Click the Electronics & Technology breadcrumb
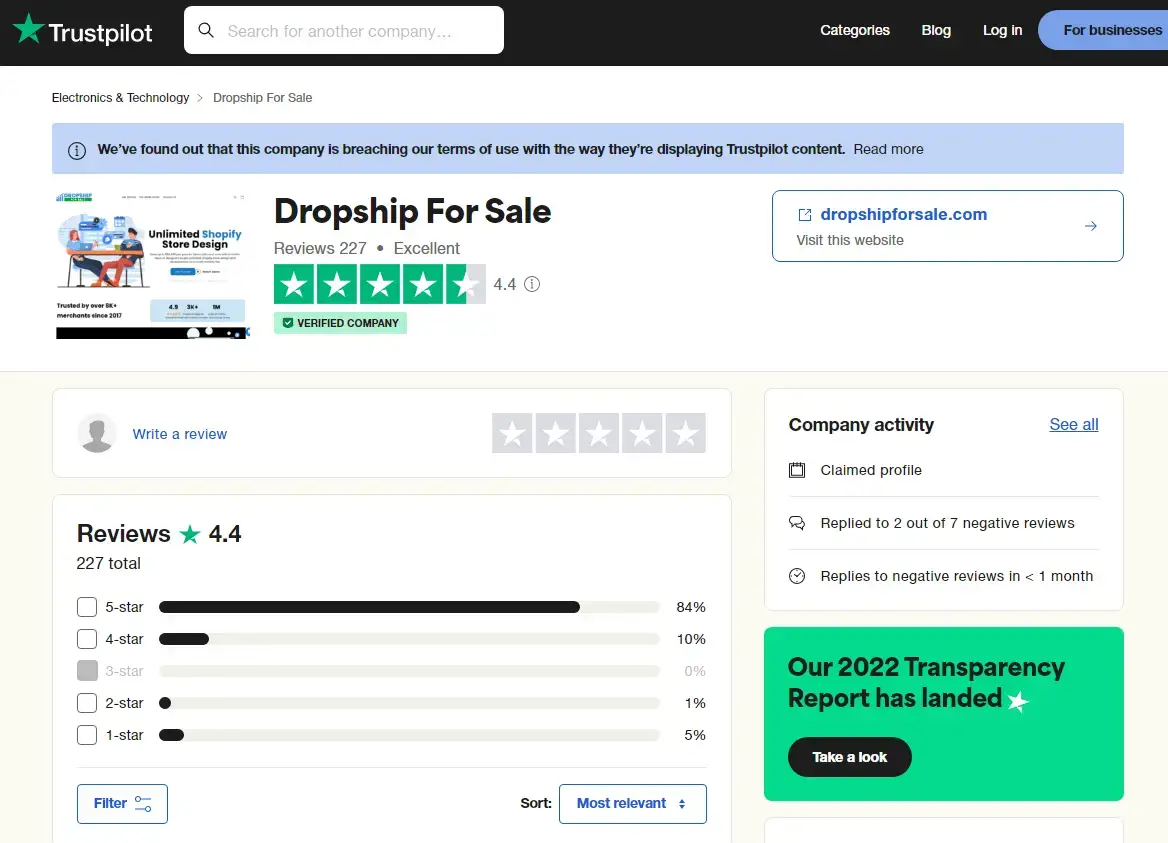 121,98
